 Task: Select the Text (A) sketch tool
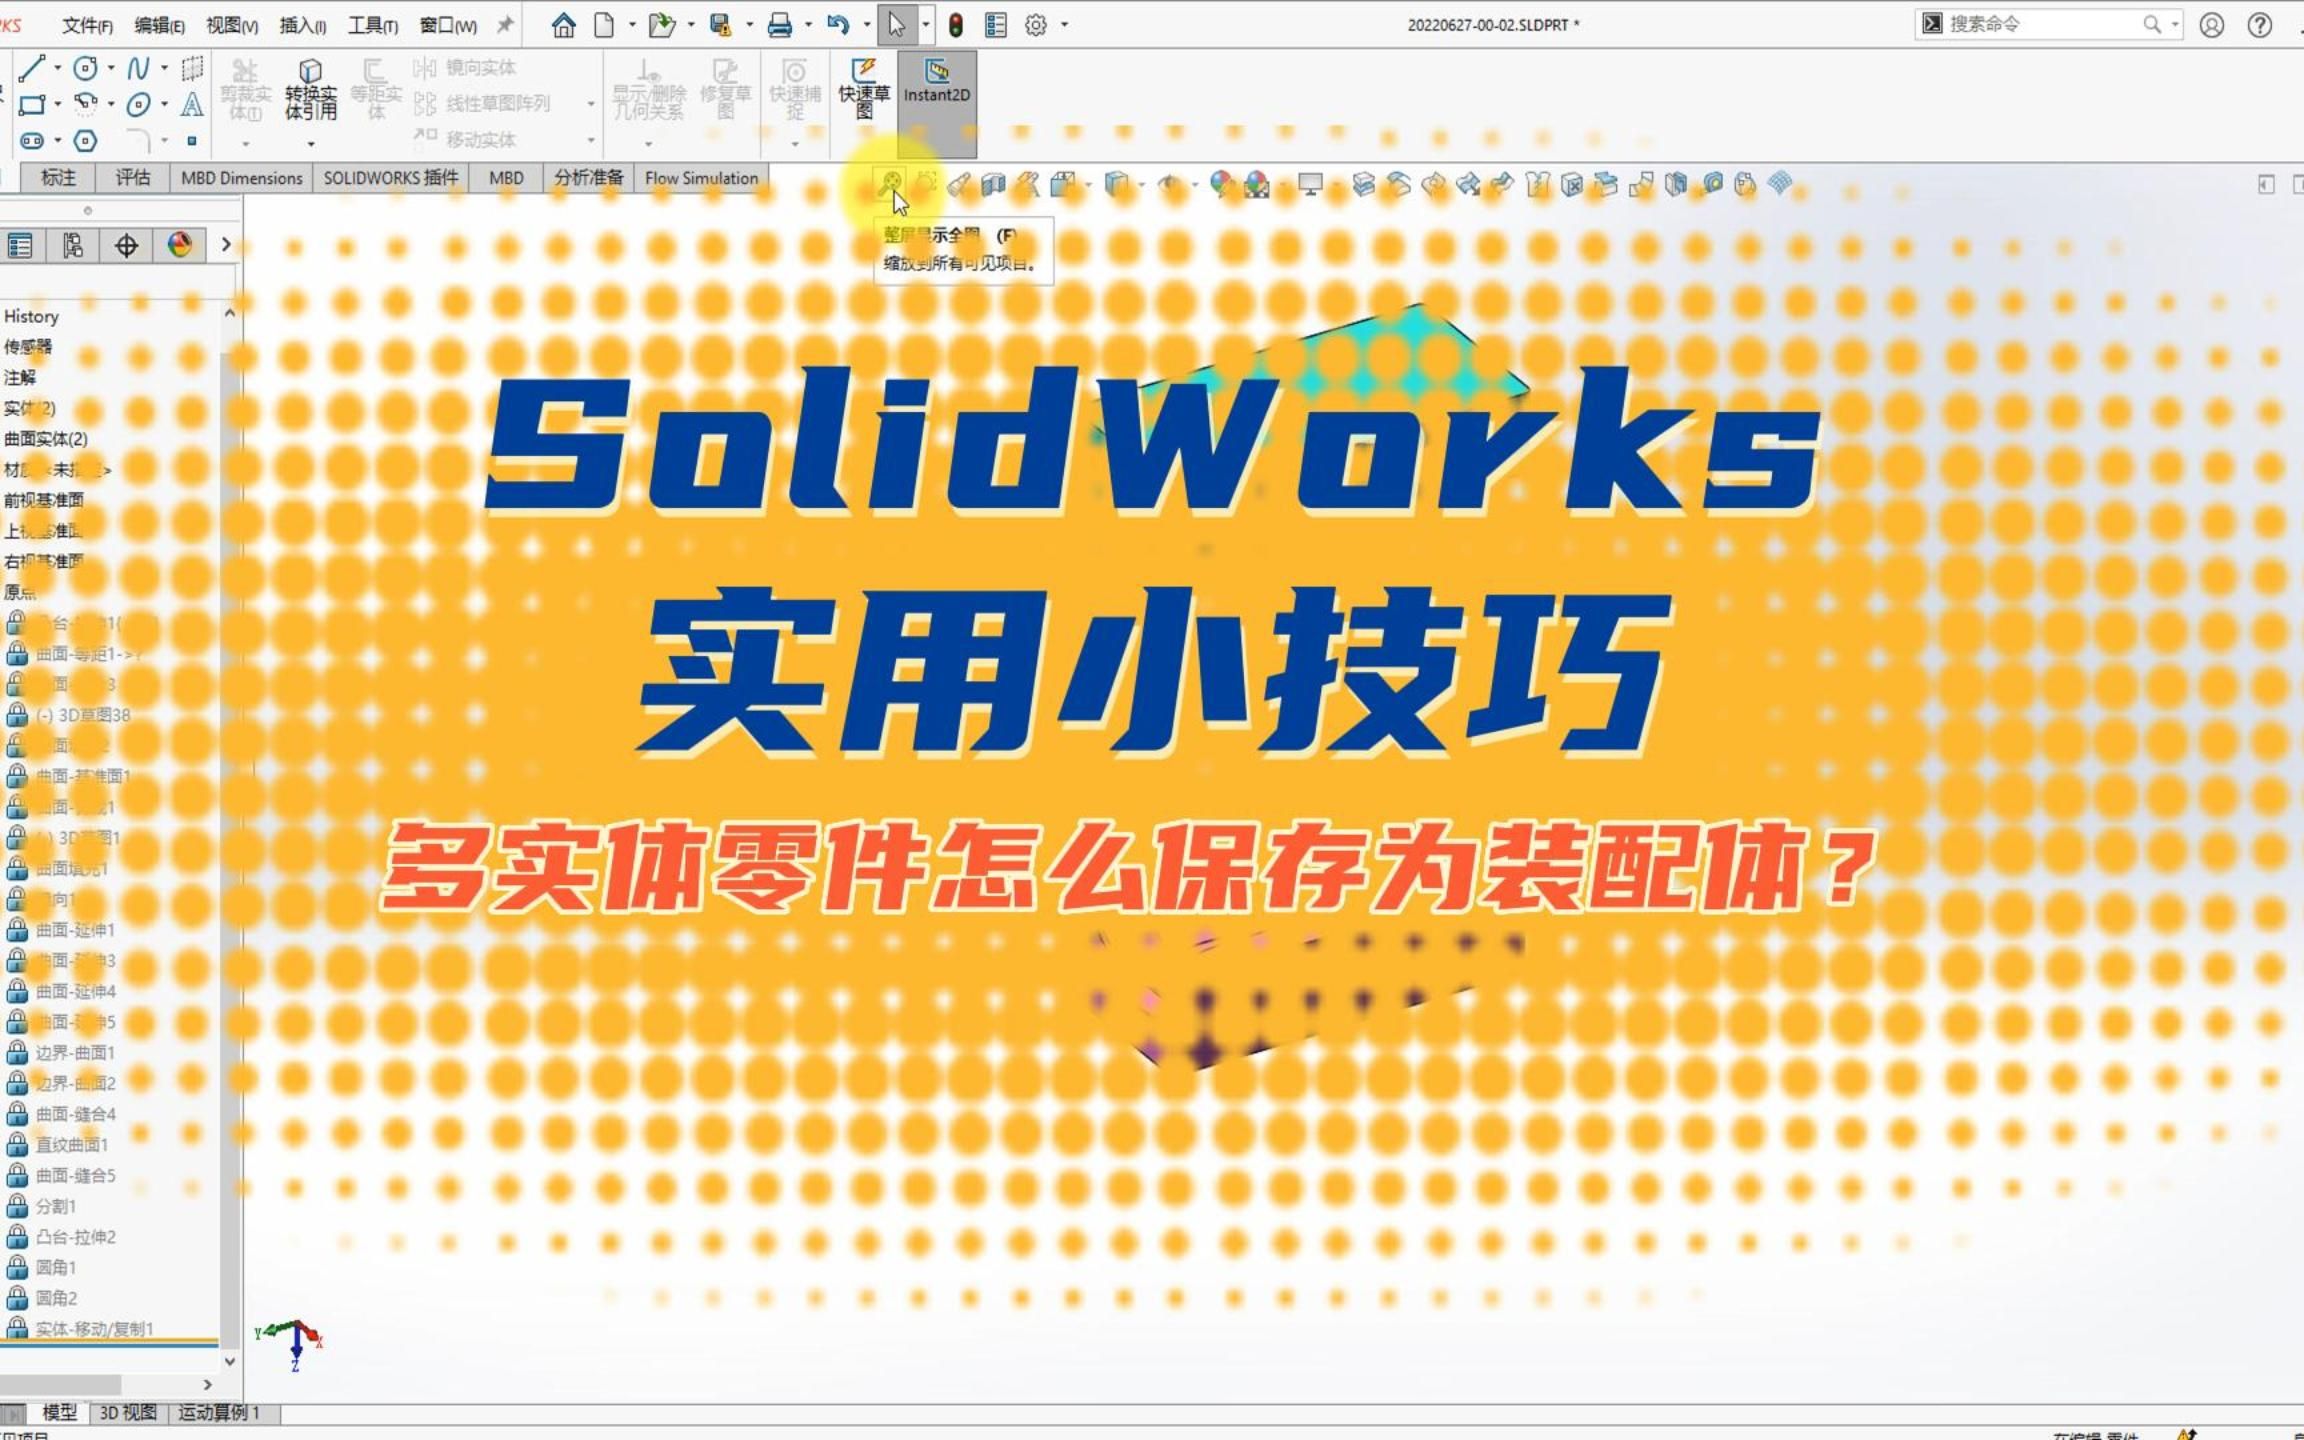pyautogui.click(x=192, y=104)
